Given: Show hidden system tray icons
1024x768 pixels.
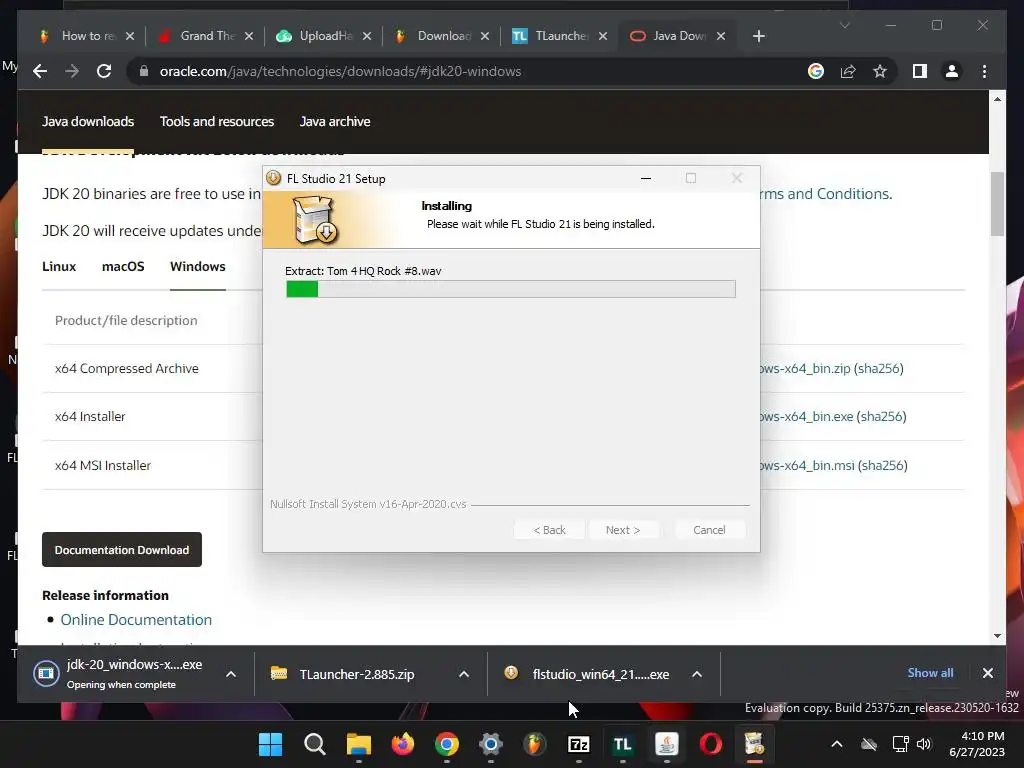Looking at the screenshot, I should coord(837,744).
